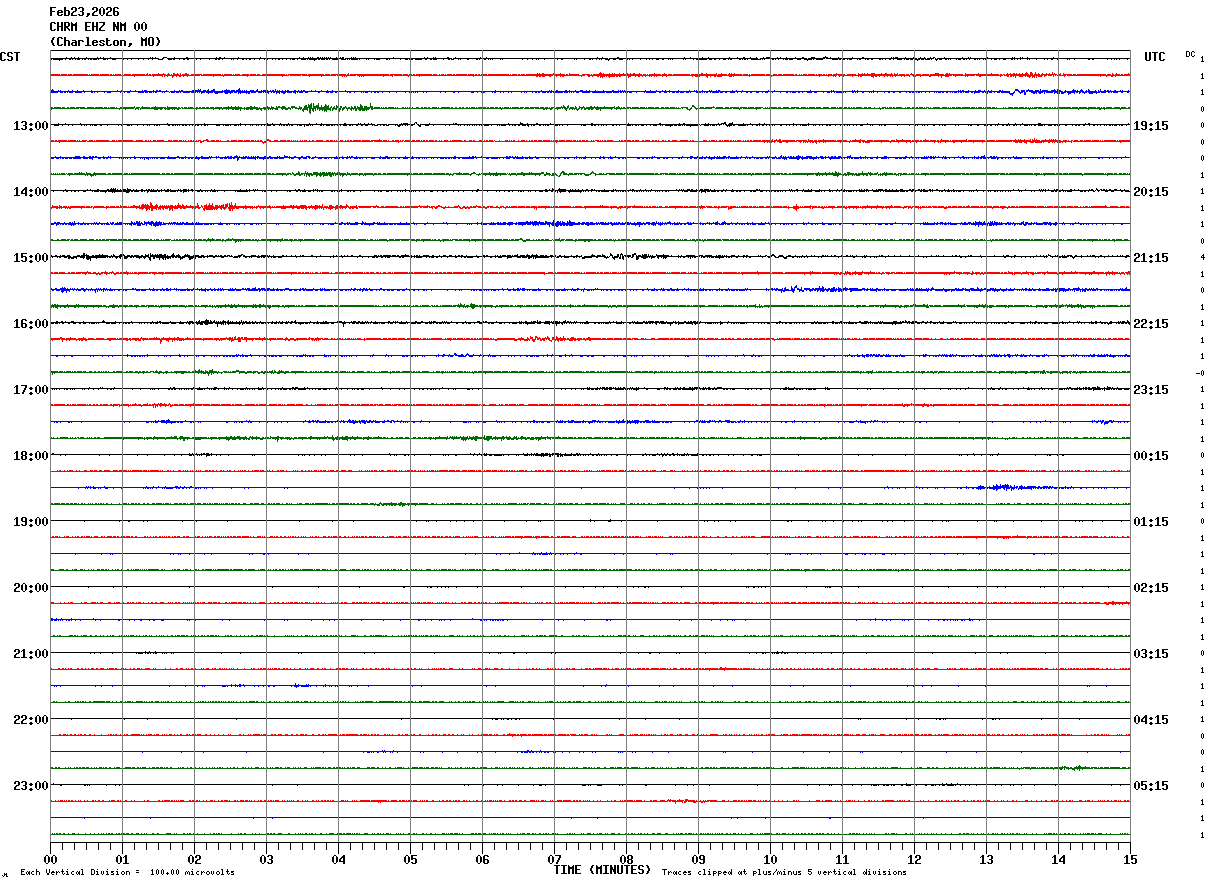This screenshot has height=886, width=1210.
Task: Click the 12 minute axis tick label
Action: click(x=914, y=859)
